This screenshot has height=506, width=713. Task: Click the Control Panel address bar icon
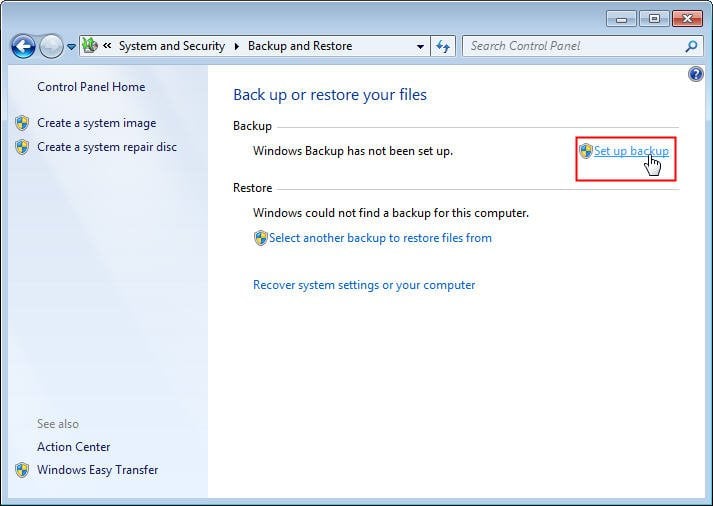tap(90, 45)
